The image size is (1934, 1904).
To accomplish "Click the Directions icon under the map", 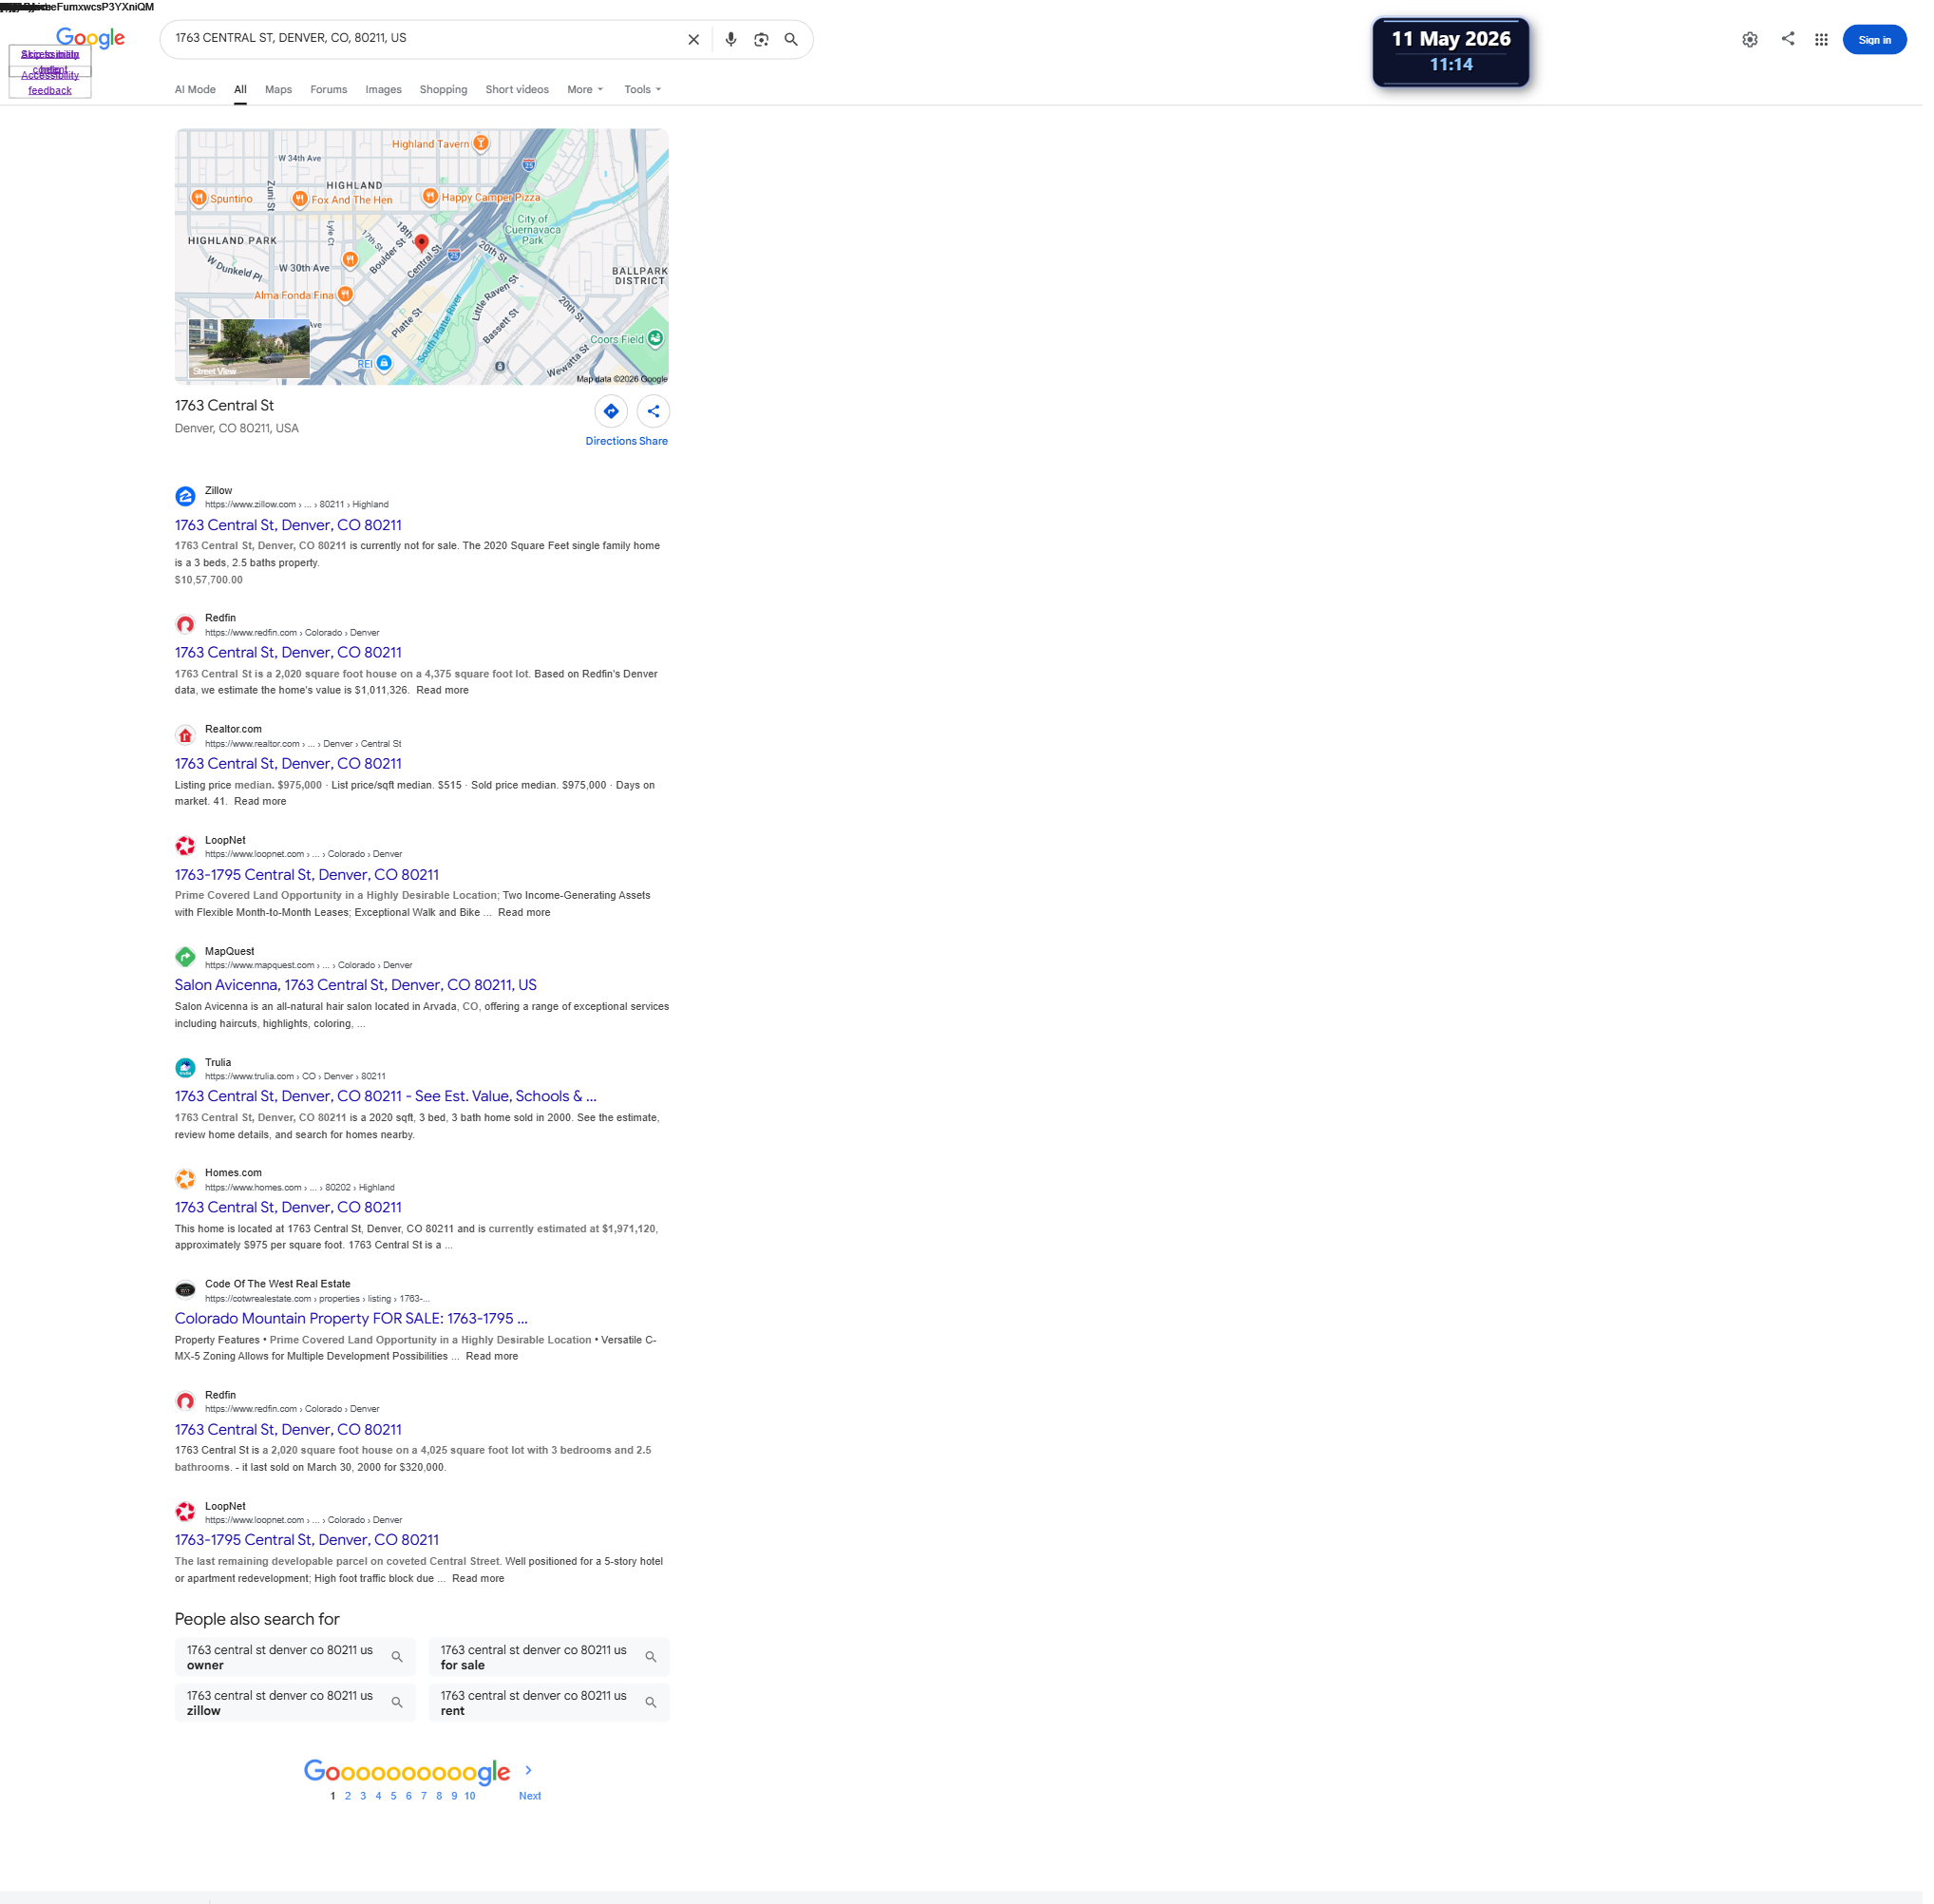I will 611,411.
